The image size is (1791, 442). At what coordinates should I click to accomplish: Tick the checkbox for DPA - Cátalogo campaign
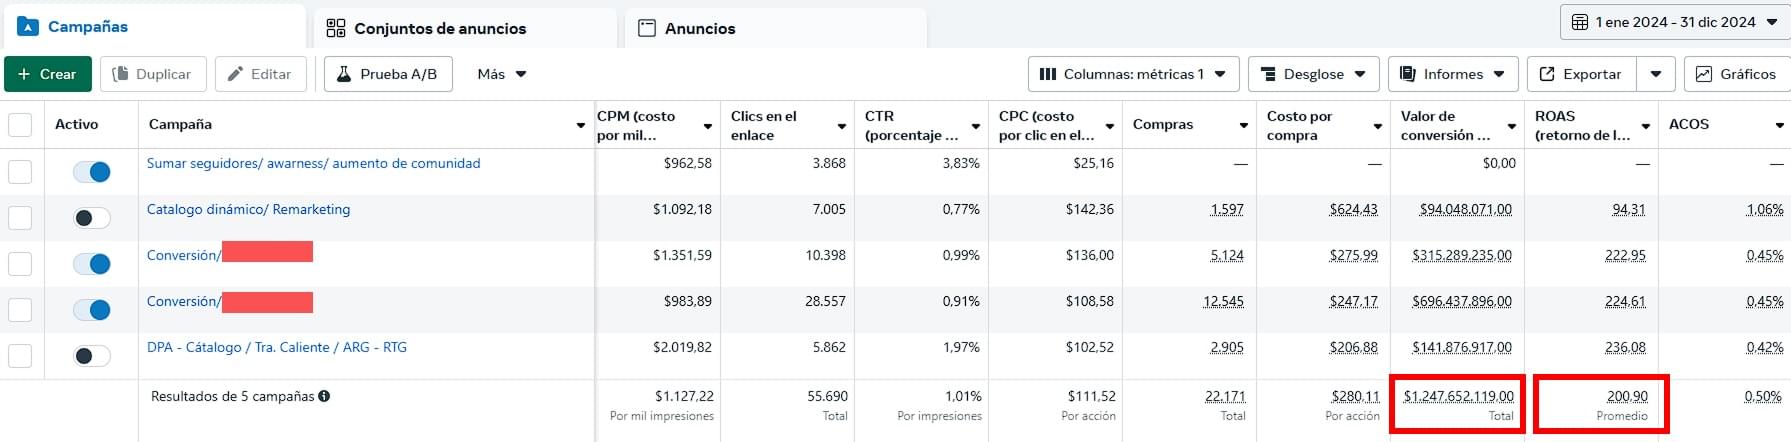[20, 356]
